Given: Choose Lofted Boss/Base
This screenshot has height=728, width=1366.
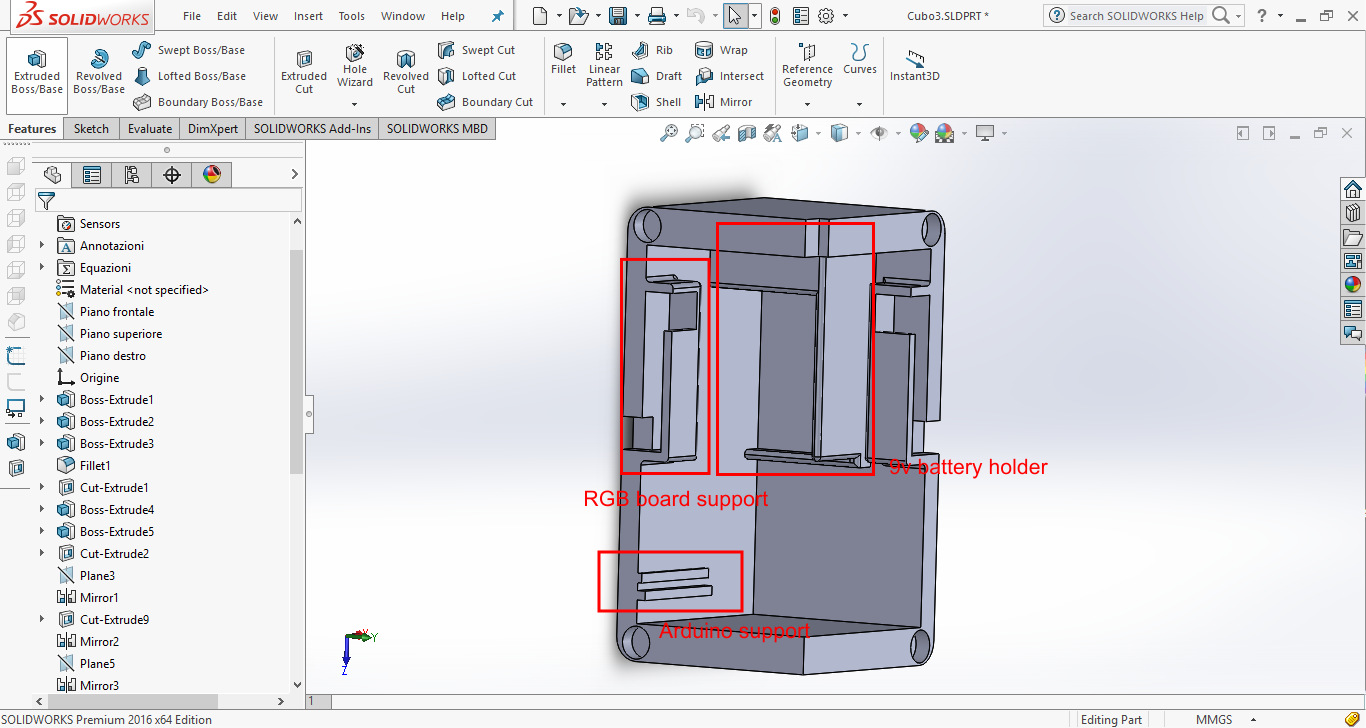Looking at the screenshot, I should 189,76.
